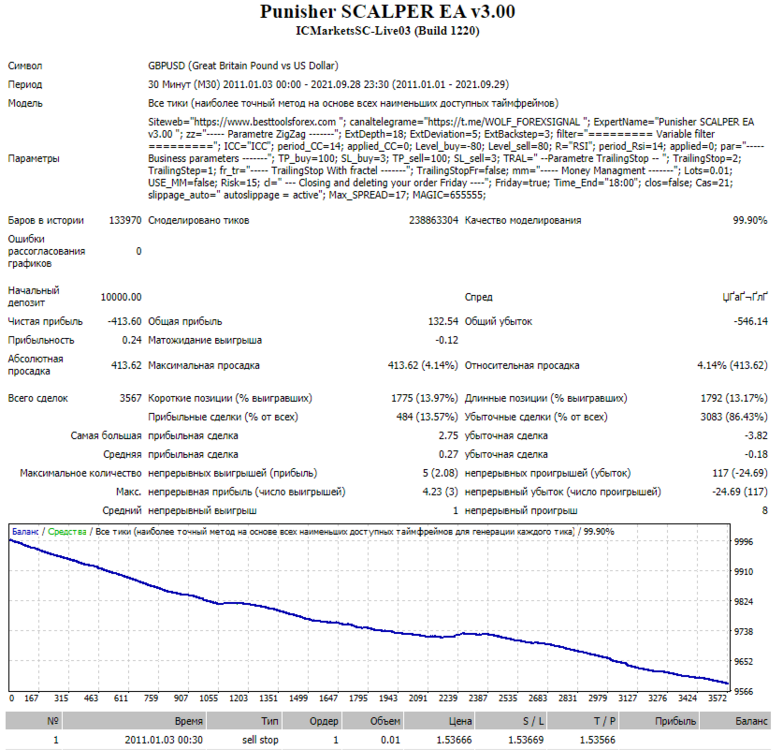Click the 'Модель' label
Image resolution: width=783 pixels, height=750 pixels.
pos(25,103)
